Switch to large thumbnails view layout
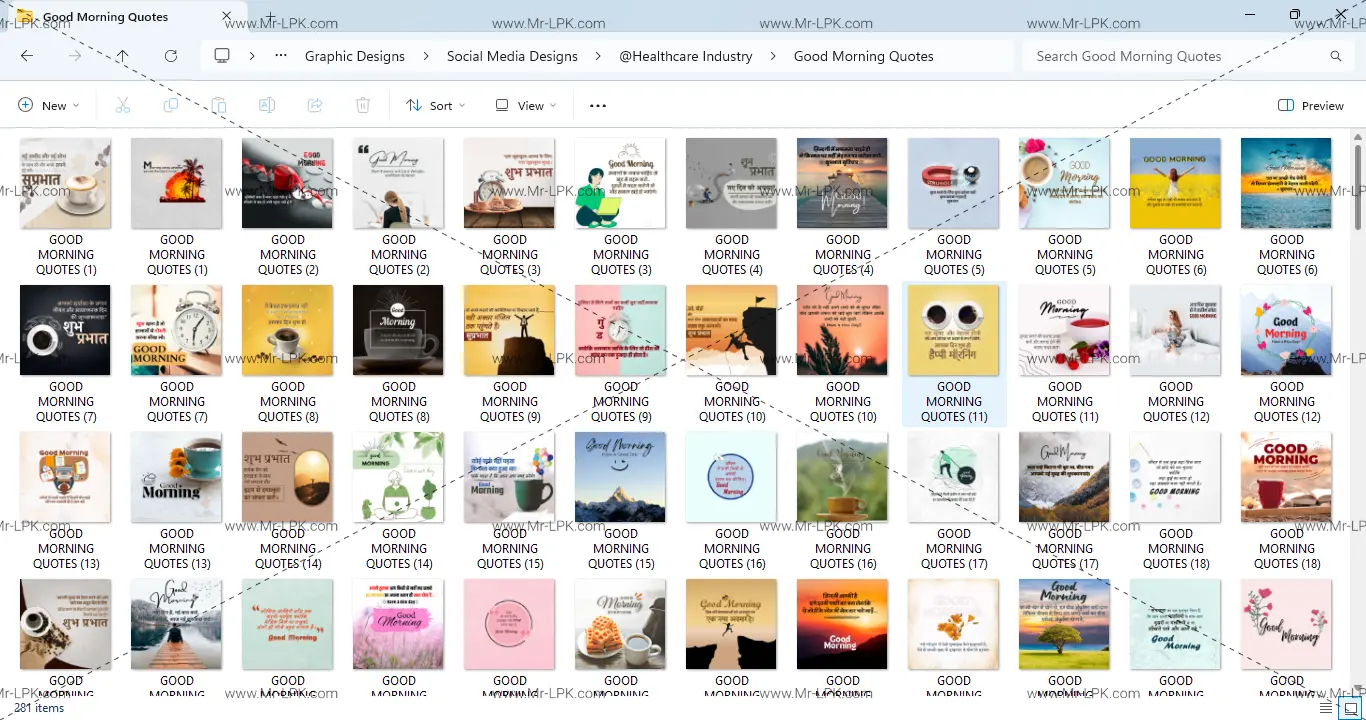The image size is (1366, 720). coord(1351,708)
